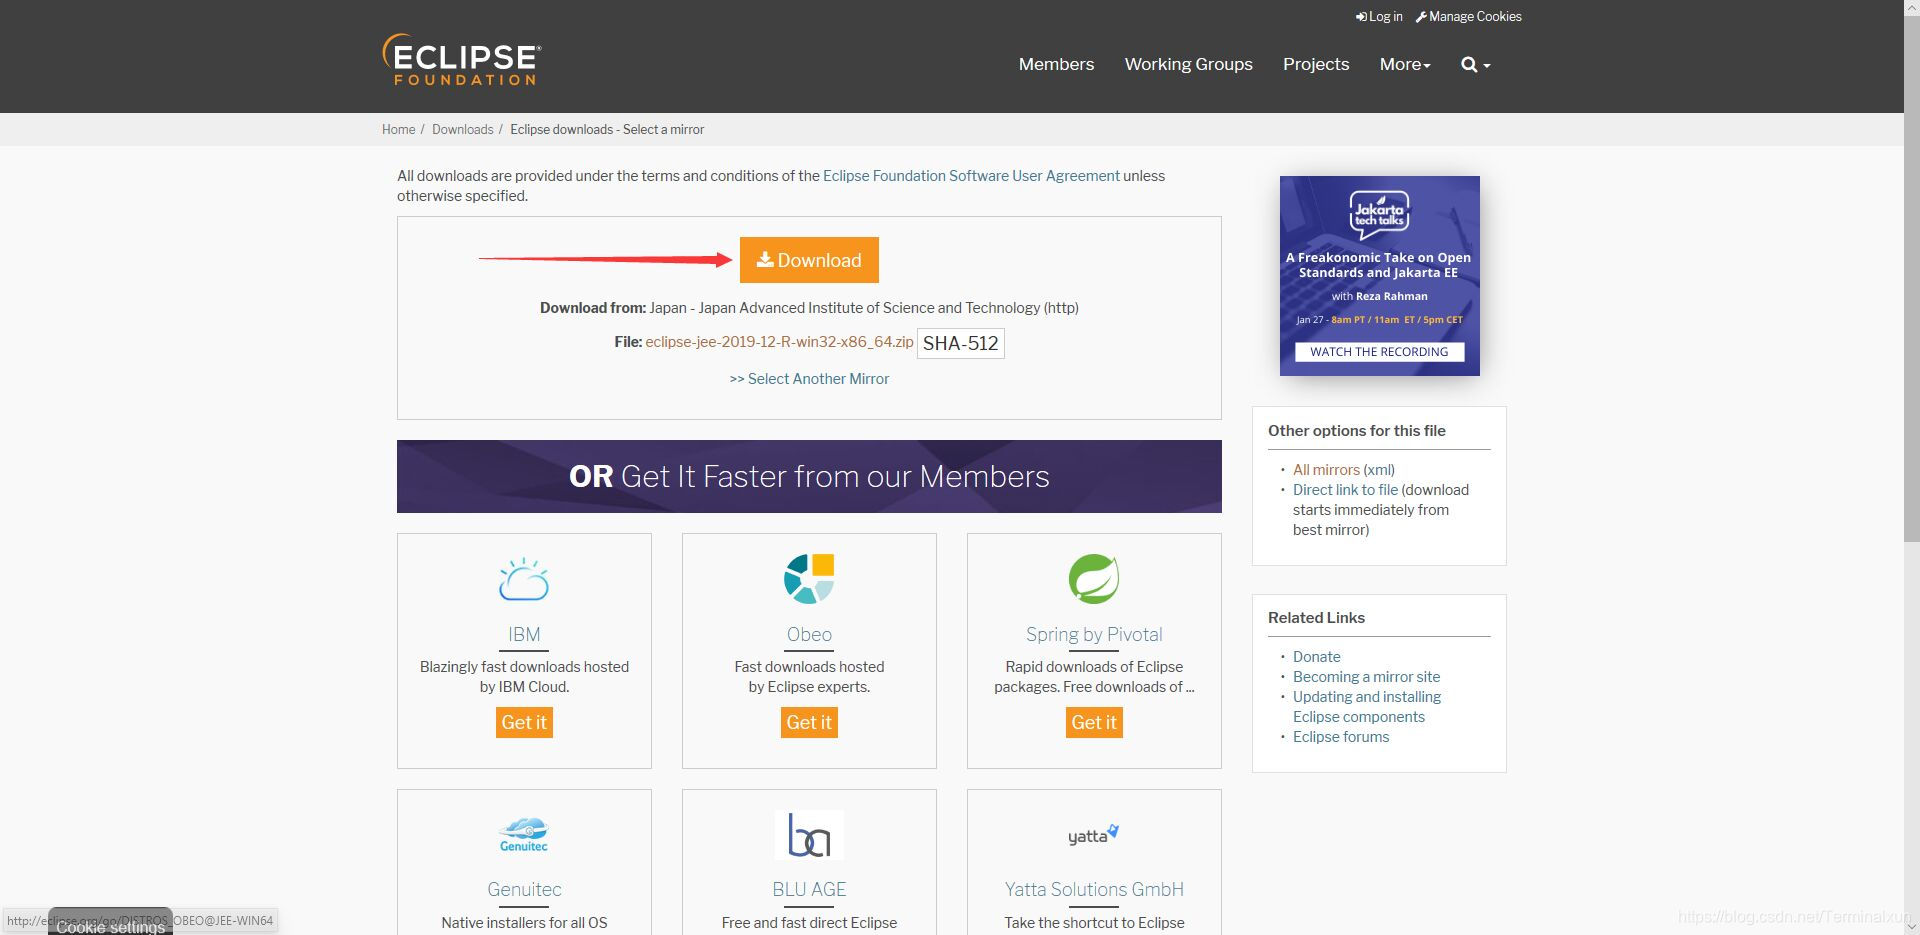Show the SHA-512 checksum
Screen dimensions: 1920x935
960,343
